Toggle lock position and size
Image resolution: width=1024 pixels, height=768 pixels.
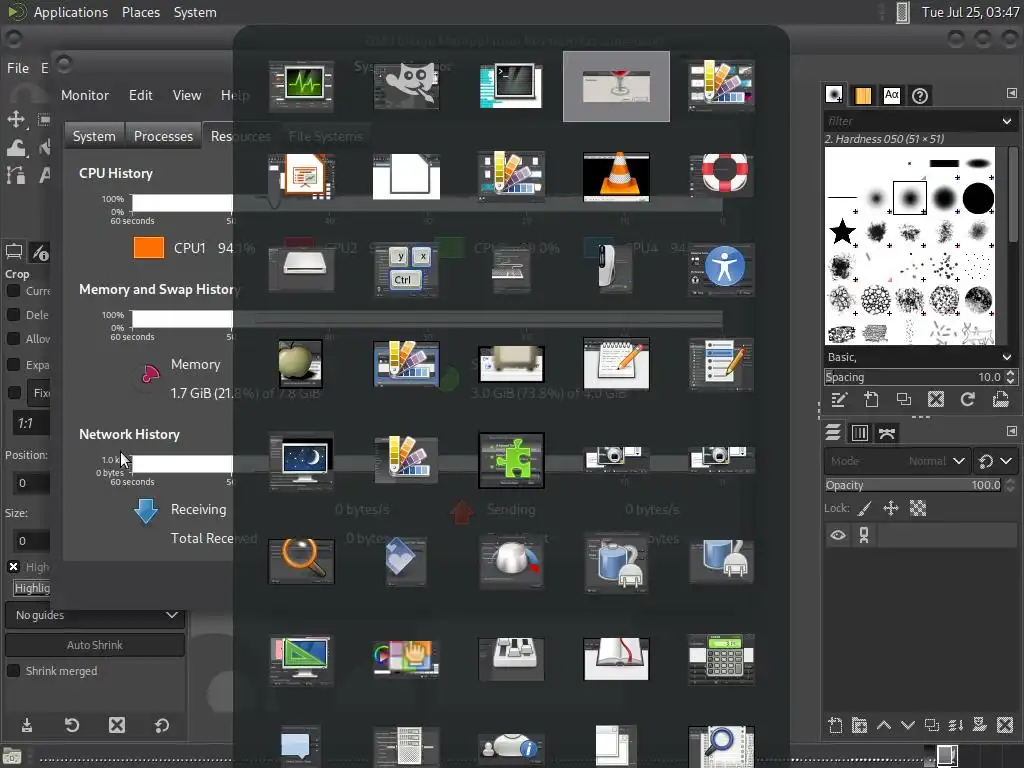pos(891,508)
